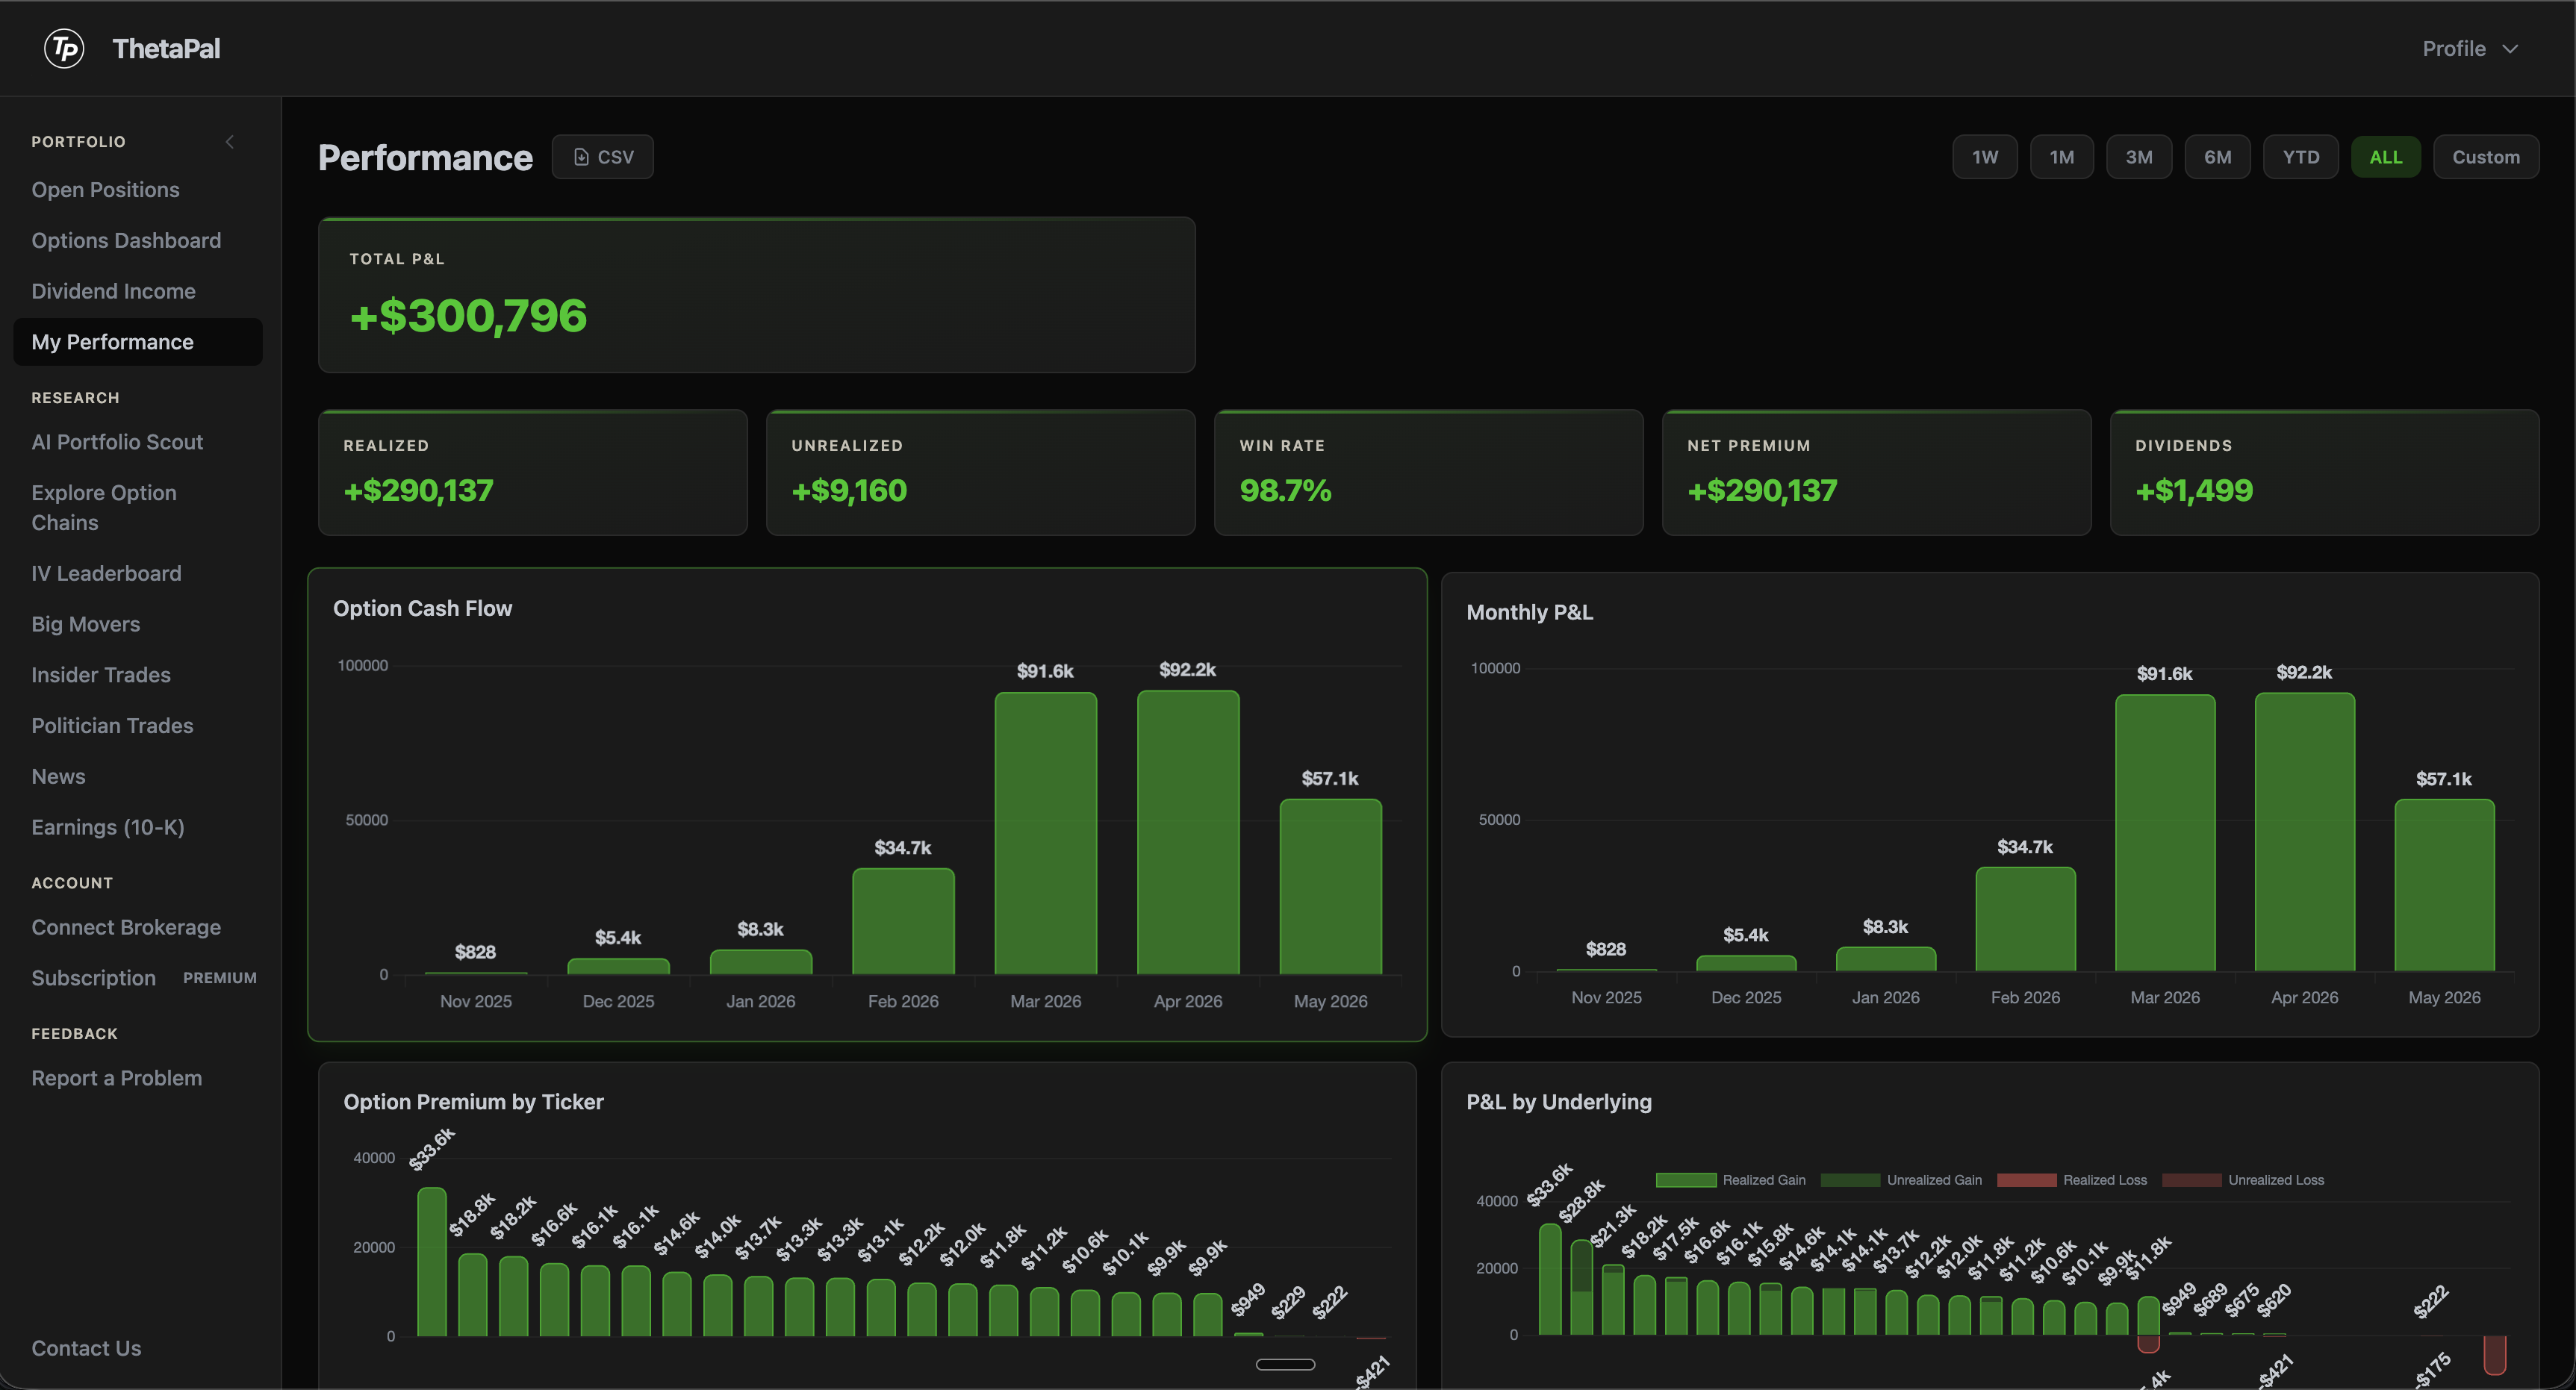Click the PREMIUM badge

coord(220,978)
